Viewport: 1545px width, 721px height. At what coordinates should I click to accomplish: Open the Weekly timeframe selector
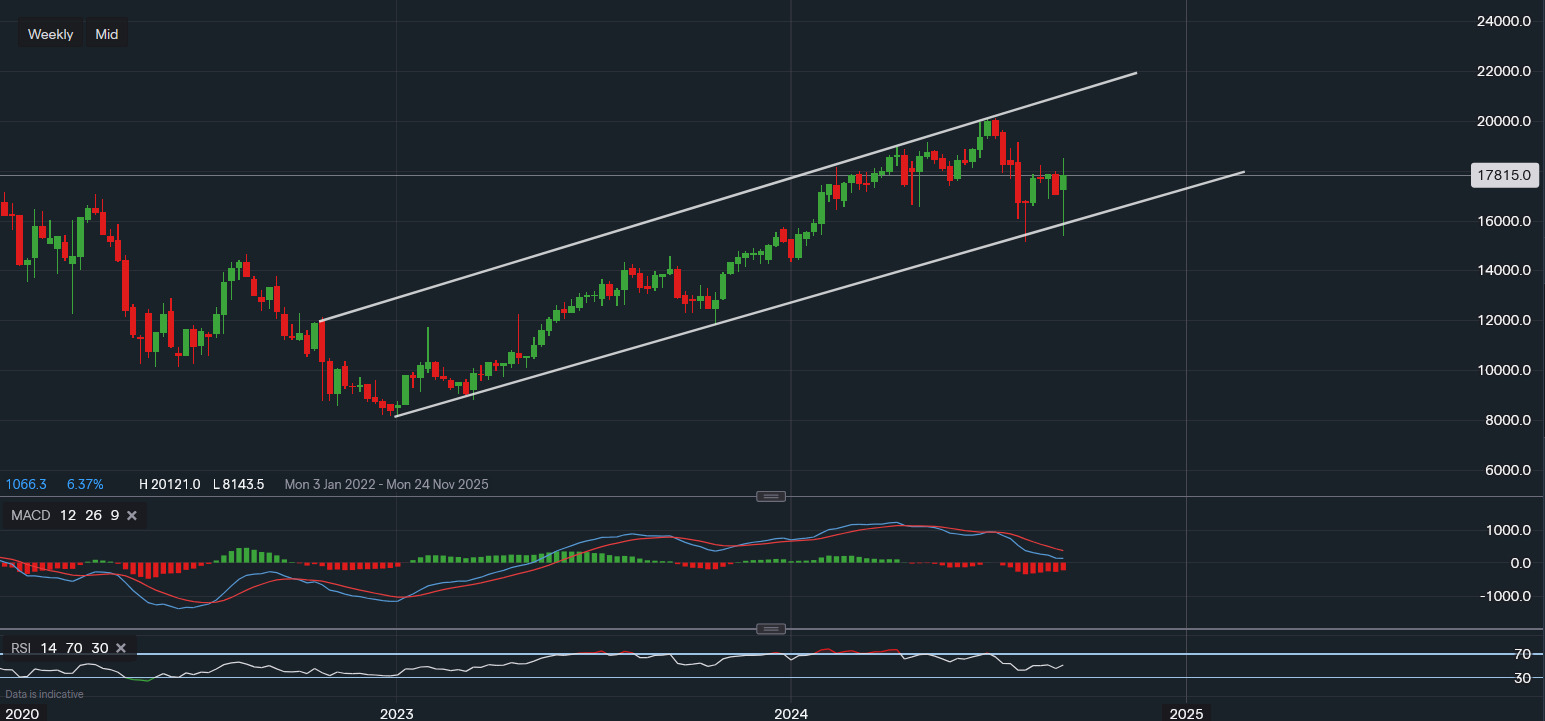[49, 33]
